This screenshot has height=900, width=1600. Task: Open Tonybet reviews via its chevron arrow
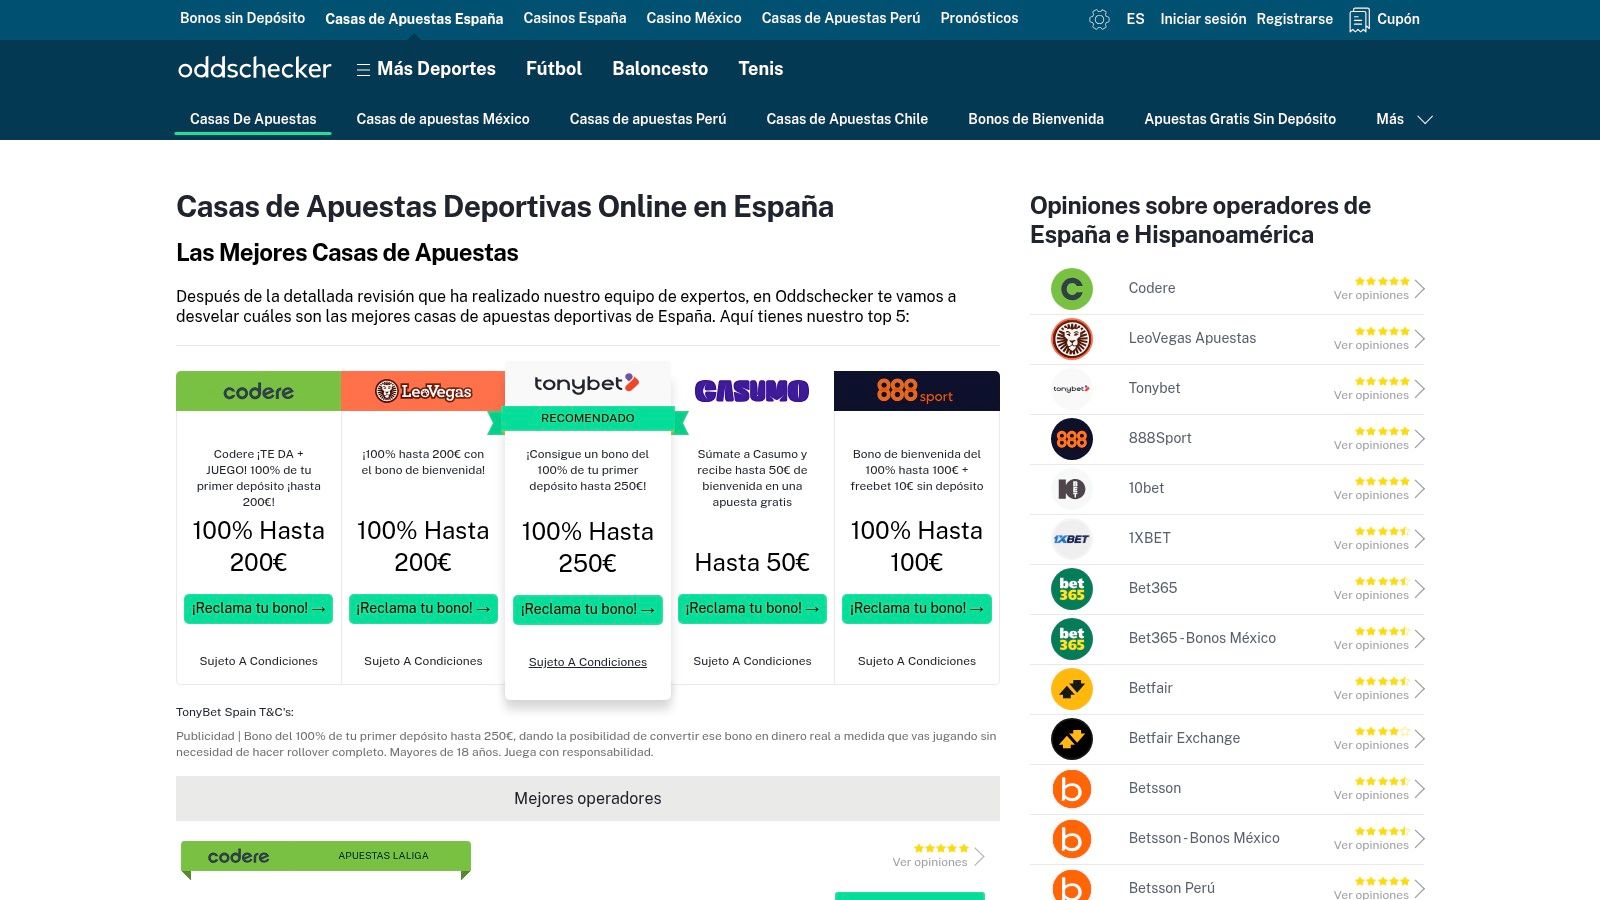pos(1419,389)
